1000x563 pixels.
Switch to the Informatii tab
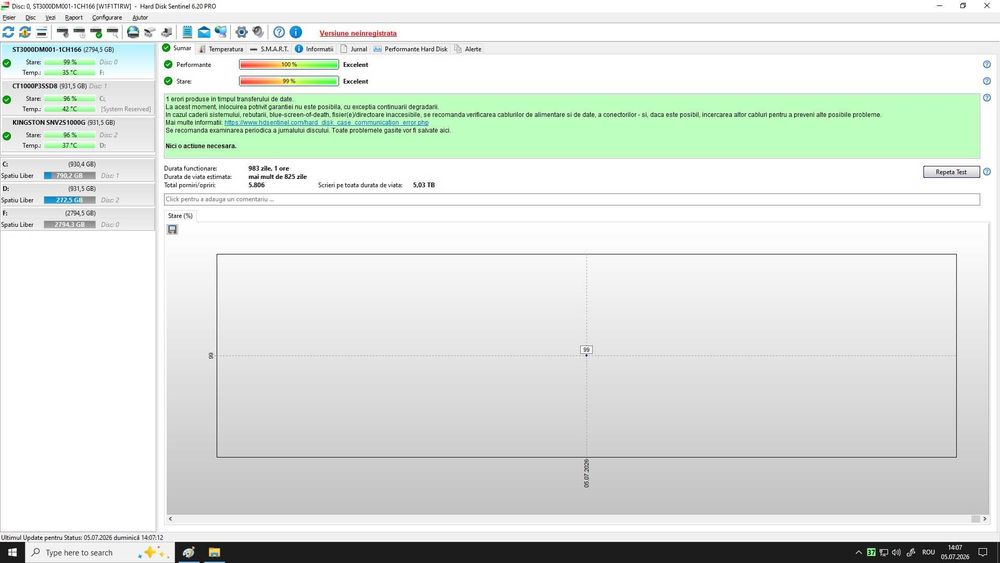314,49
